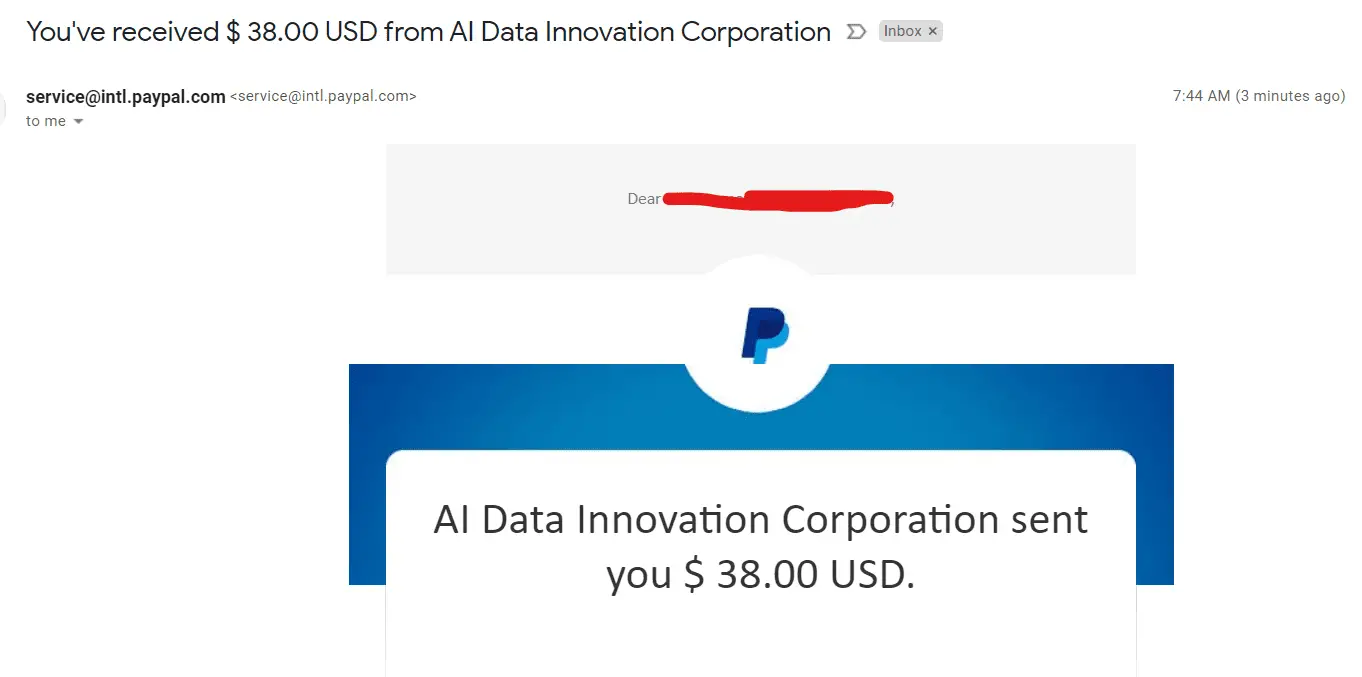This screenshot has height=677, width=1362.
Task: Click the importance marker next to the subject
Action: [x=856, y=32]
